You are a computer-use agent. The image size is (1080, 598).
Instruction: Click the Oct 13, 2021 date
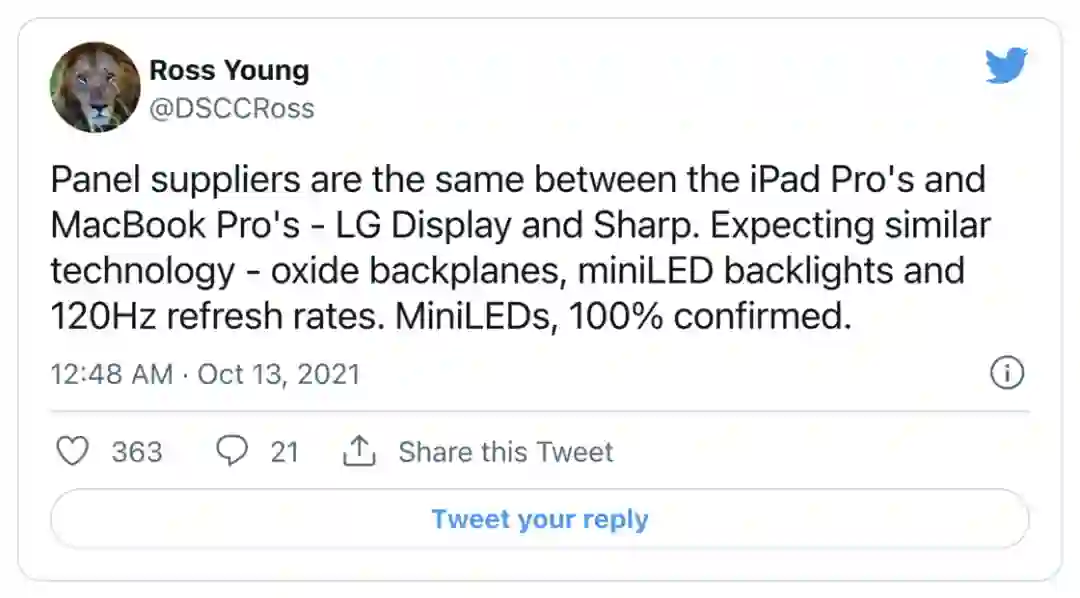(279, 374)
